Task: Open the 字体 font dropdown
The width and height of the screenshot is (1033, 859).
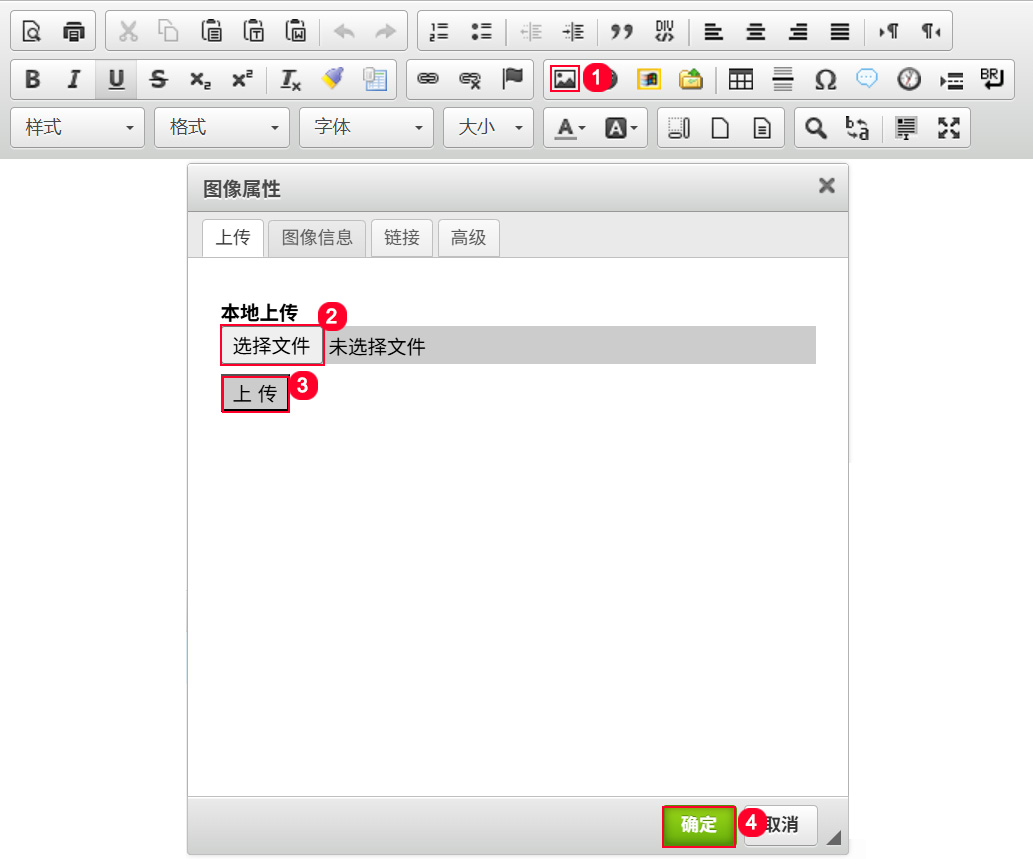Action: coord(366,128)
